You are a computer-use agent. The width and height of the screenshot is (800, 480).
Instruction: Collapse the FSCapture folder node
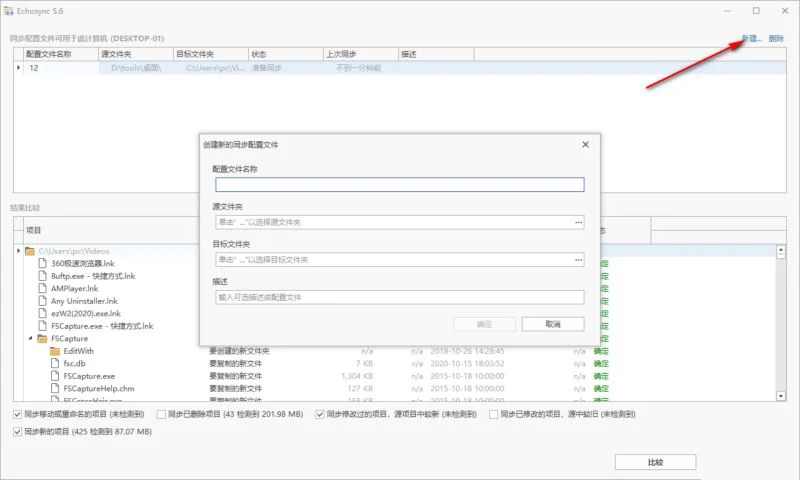(31, 338)
